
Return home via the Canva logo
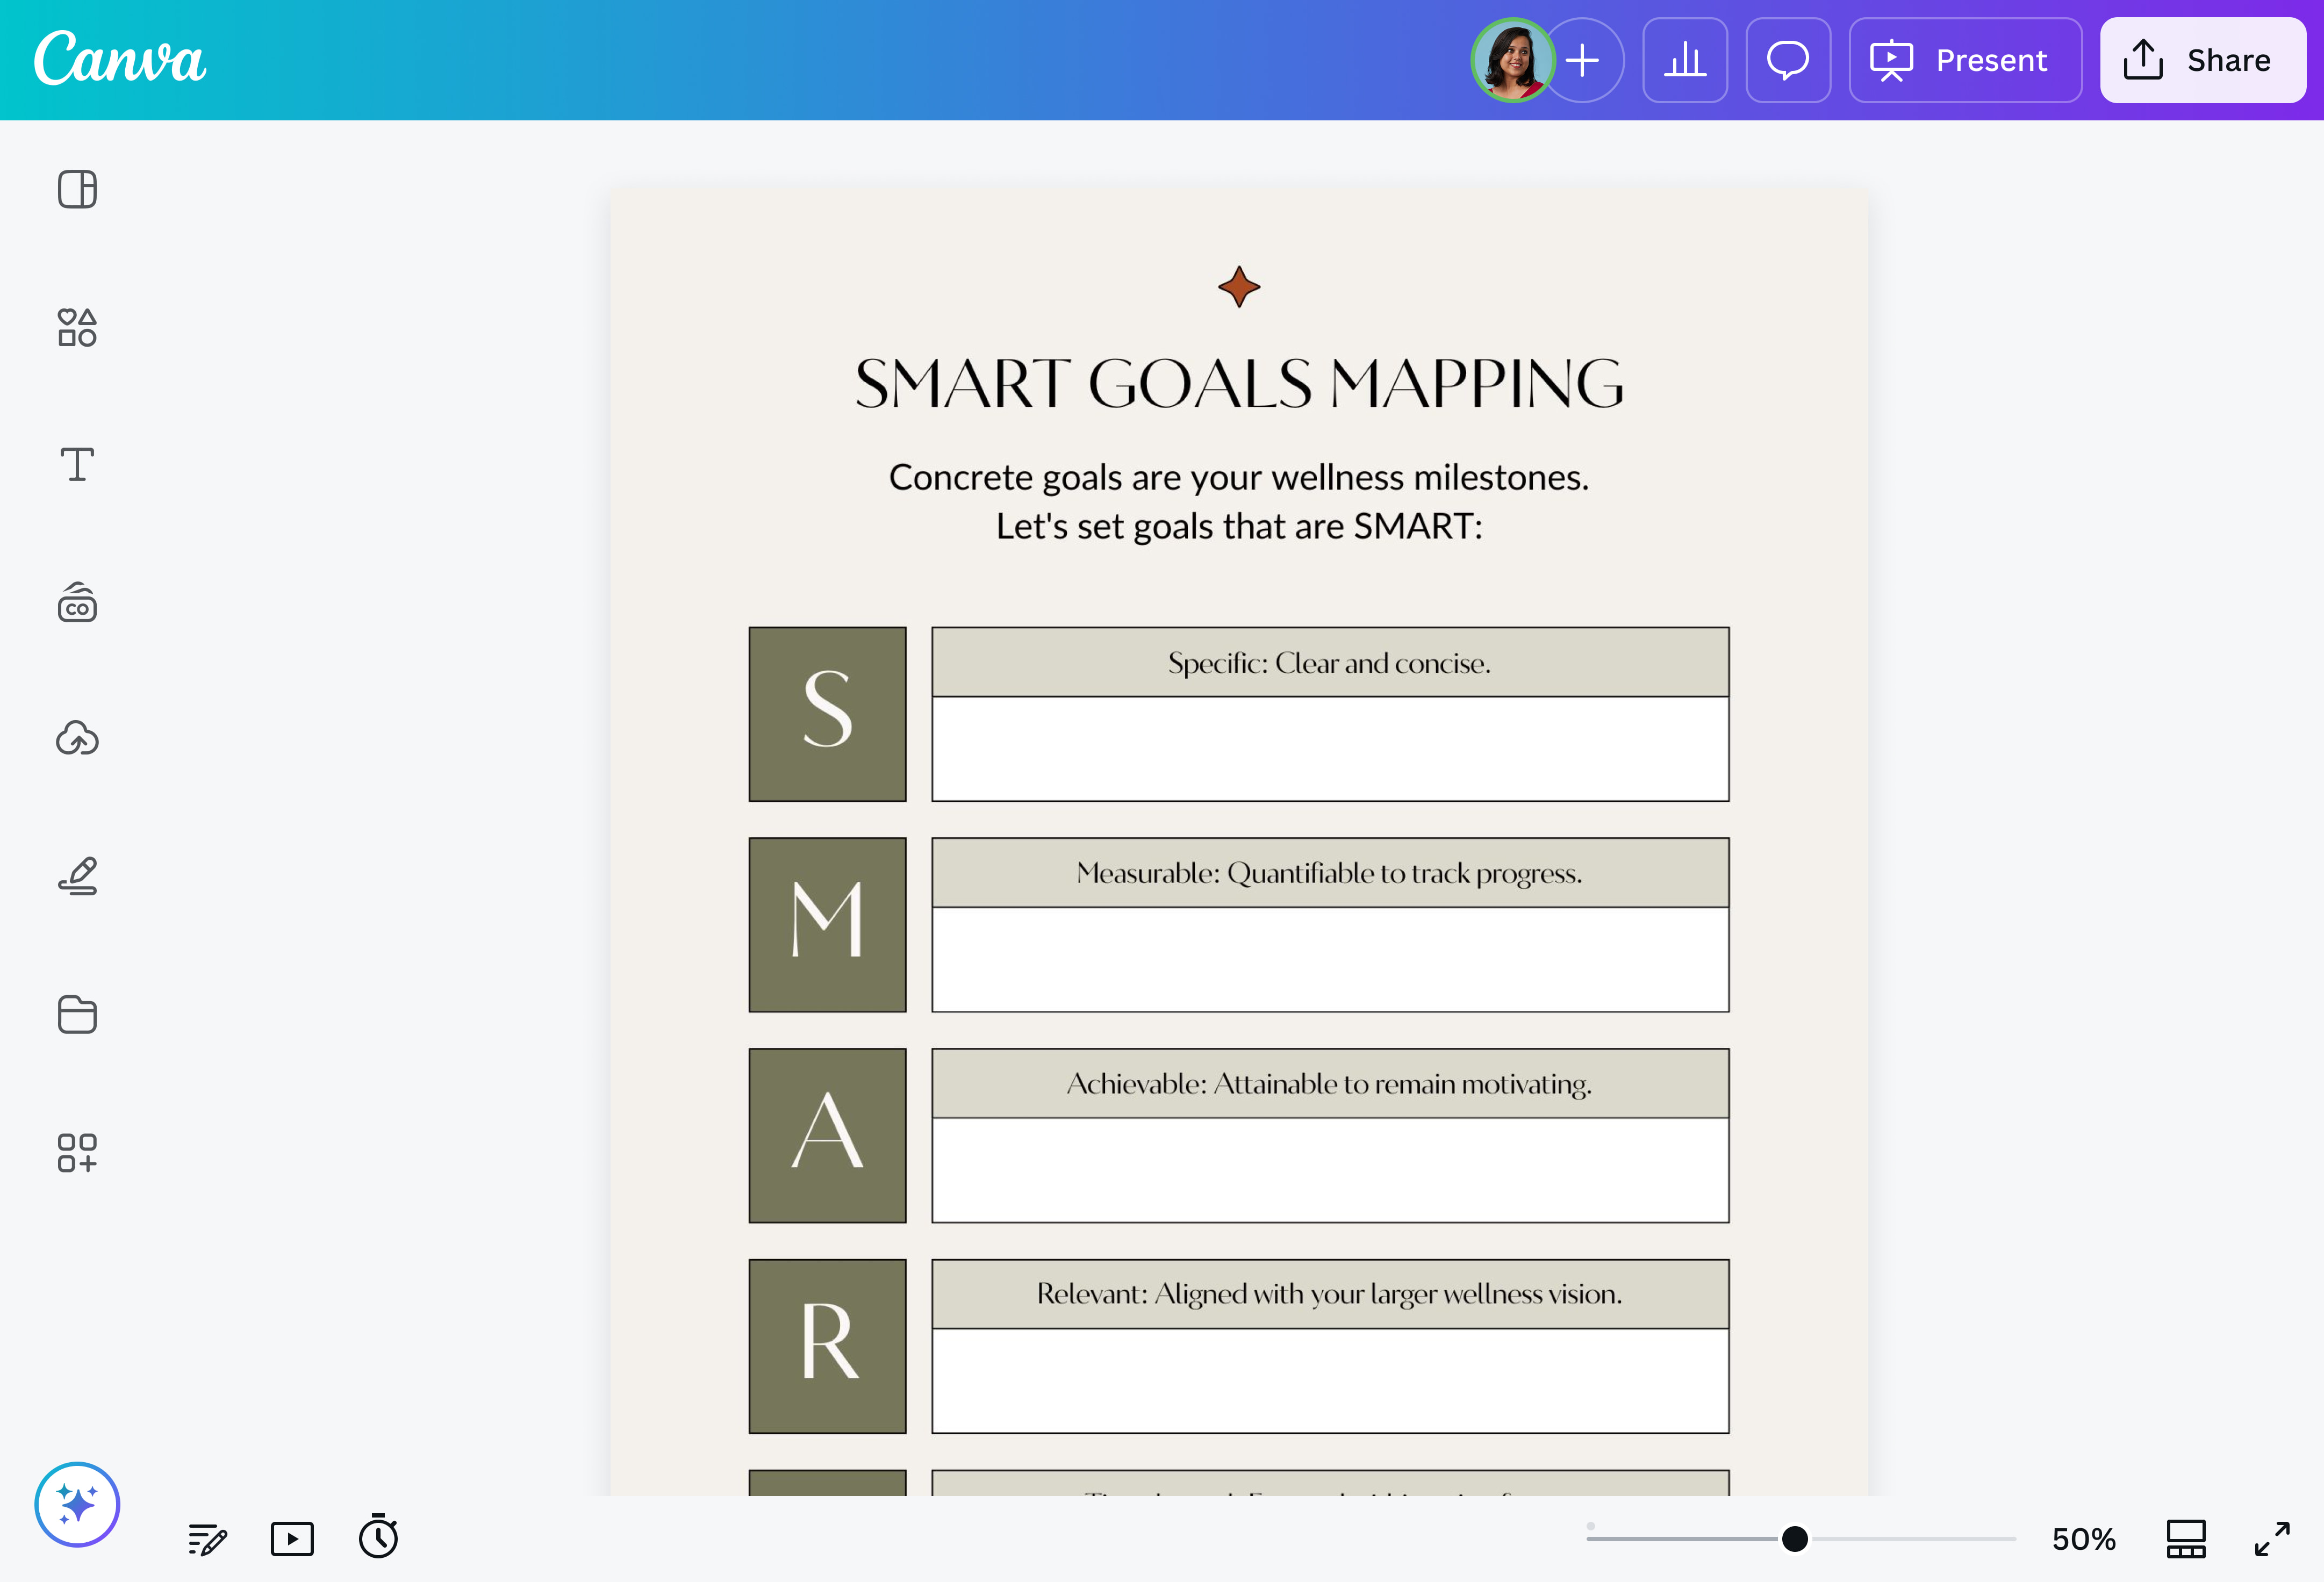click(119, 60)
